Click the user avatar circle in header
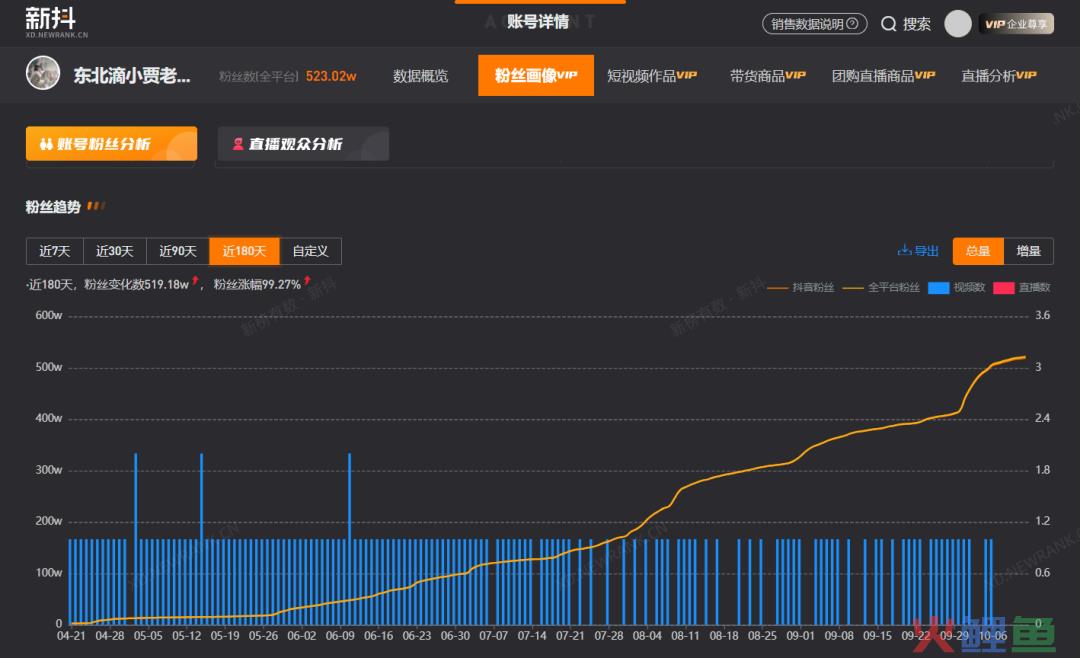Viewport: 1080px width, 658px height. point(957,23)
